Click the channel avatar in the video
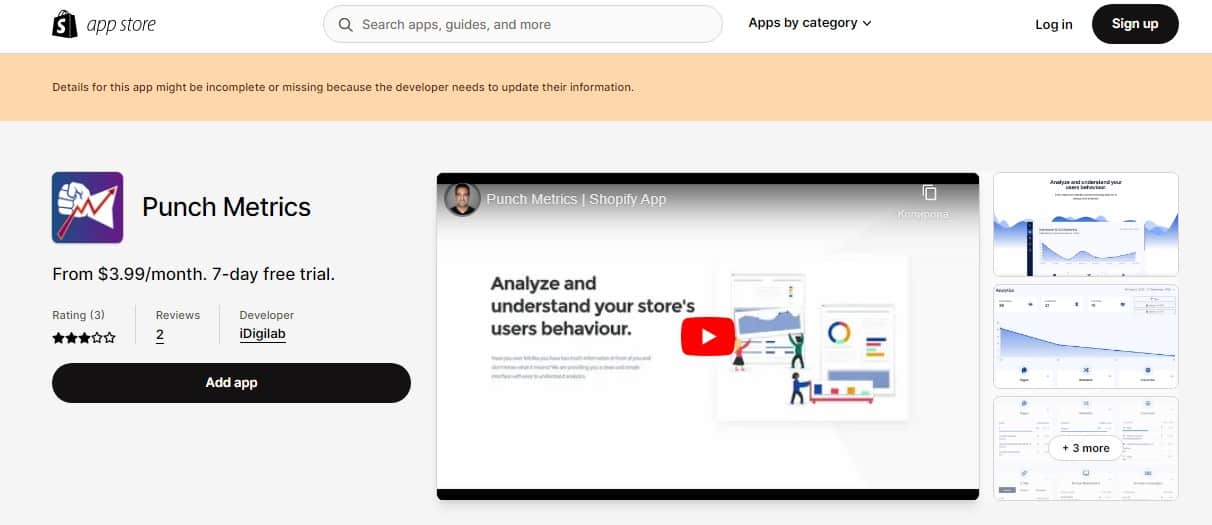 pos(462,198)
